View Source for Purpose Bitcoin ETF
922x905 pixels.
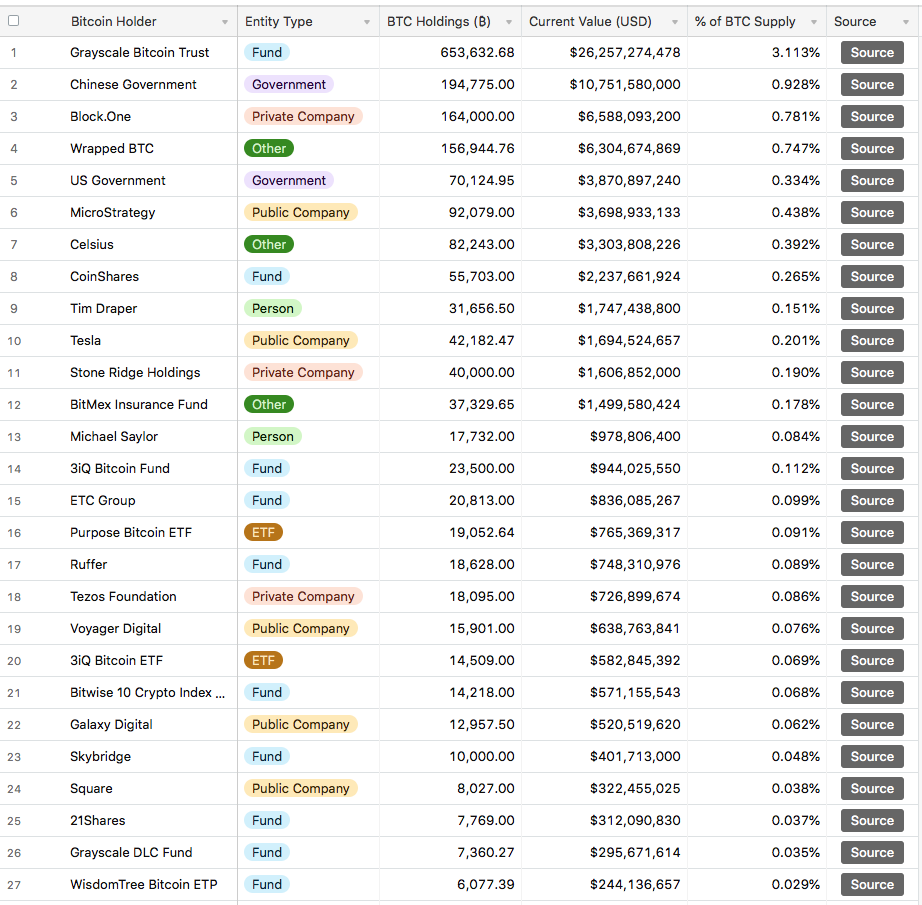coord(872,533)
